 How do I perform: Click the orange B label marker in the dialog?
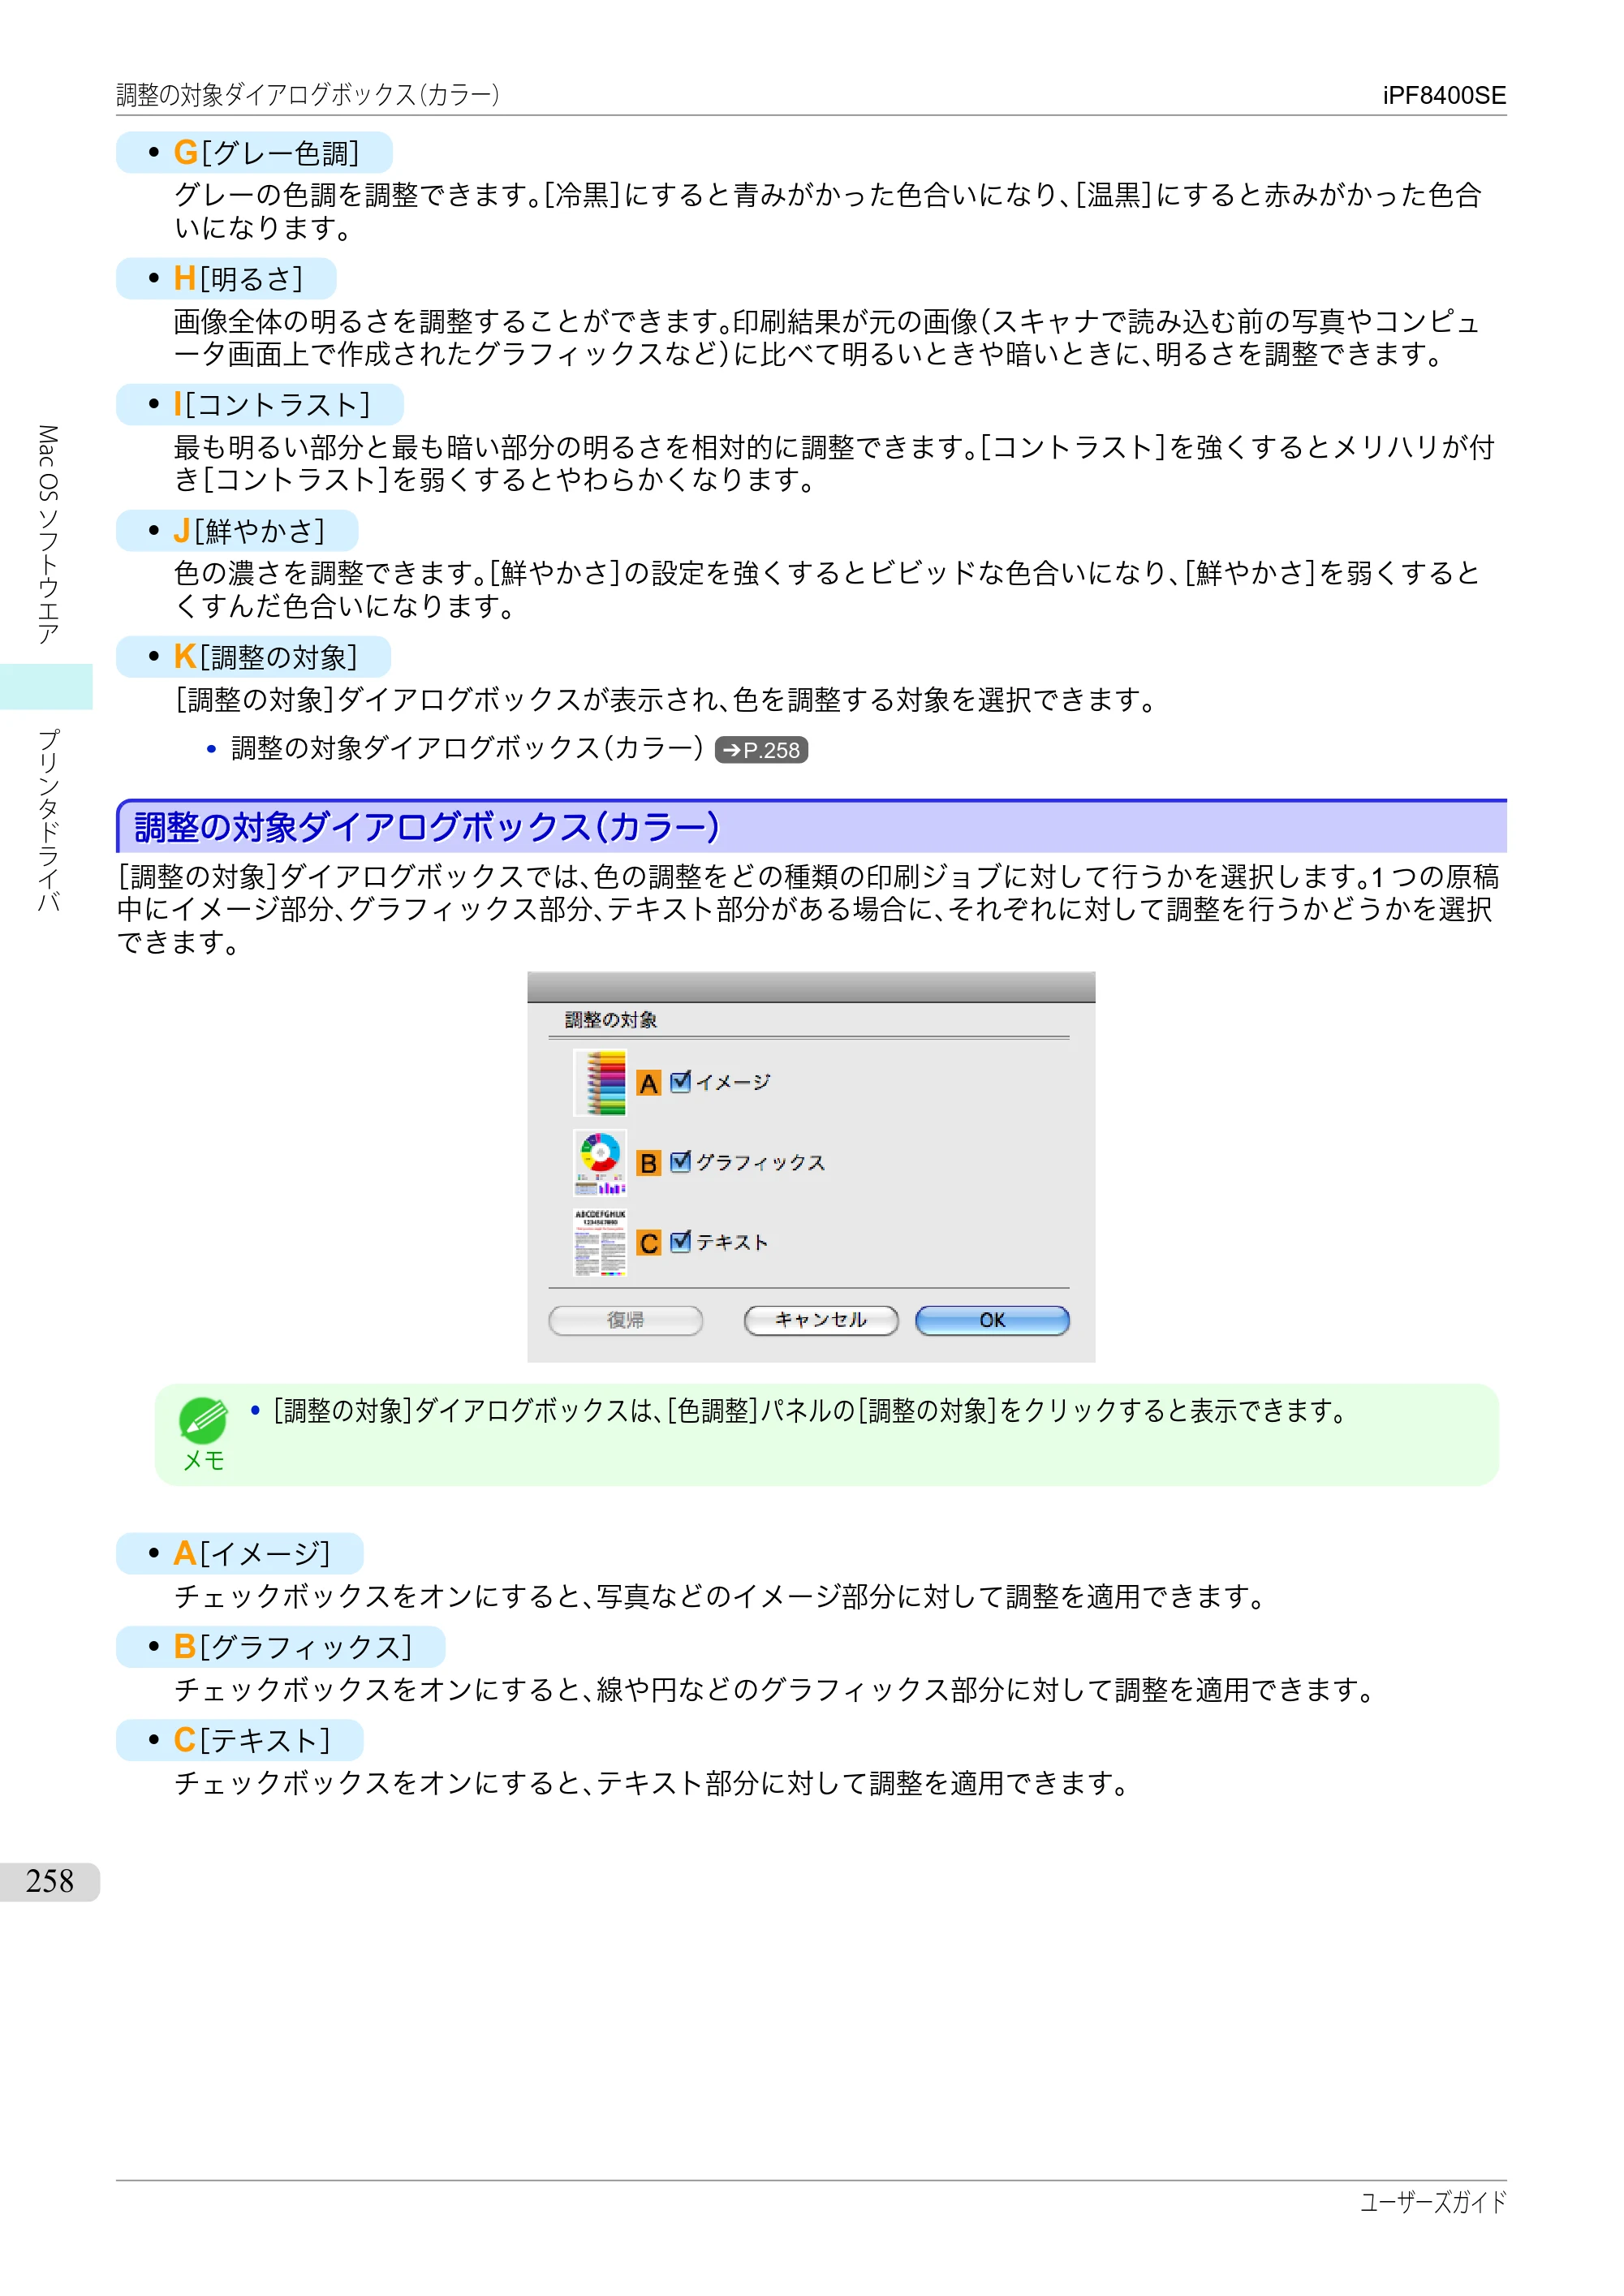tap(649, 1163)
